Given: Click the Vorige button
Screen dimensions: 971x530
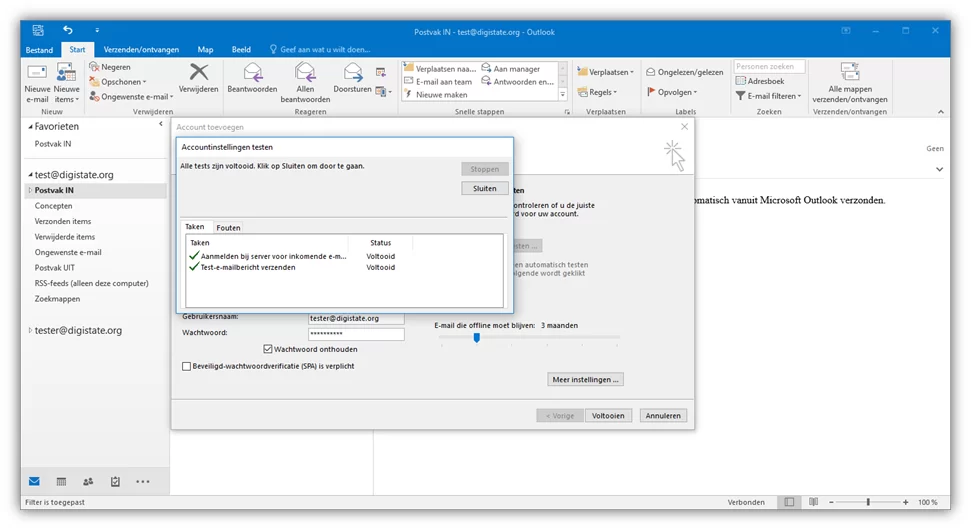Looking at the screenshot, I should pyautogui.click(x=560, y=415).
